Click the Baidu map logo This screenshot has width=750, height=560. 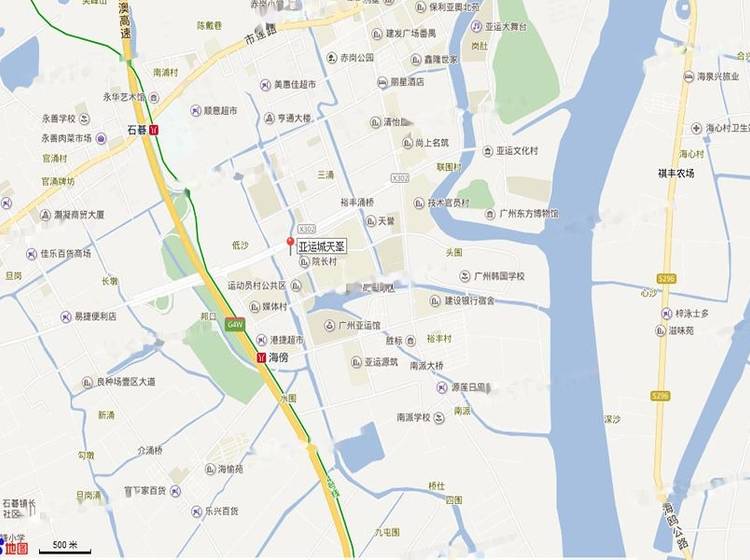point(14,547)
